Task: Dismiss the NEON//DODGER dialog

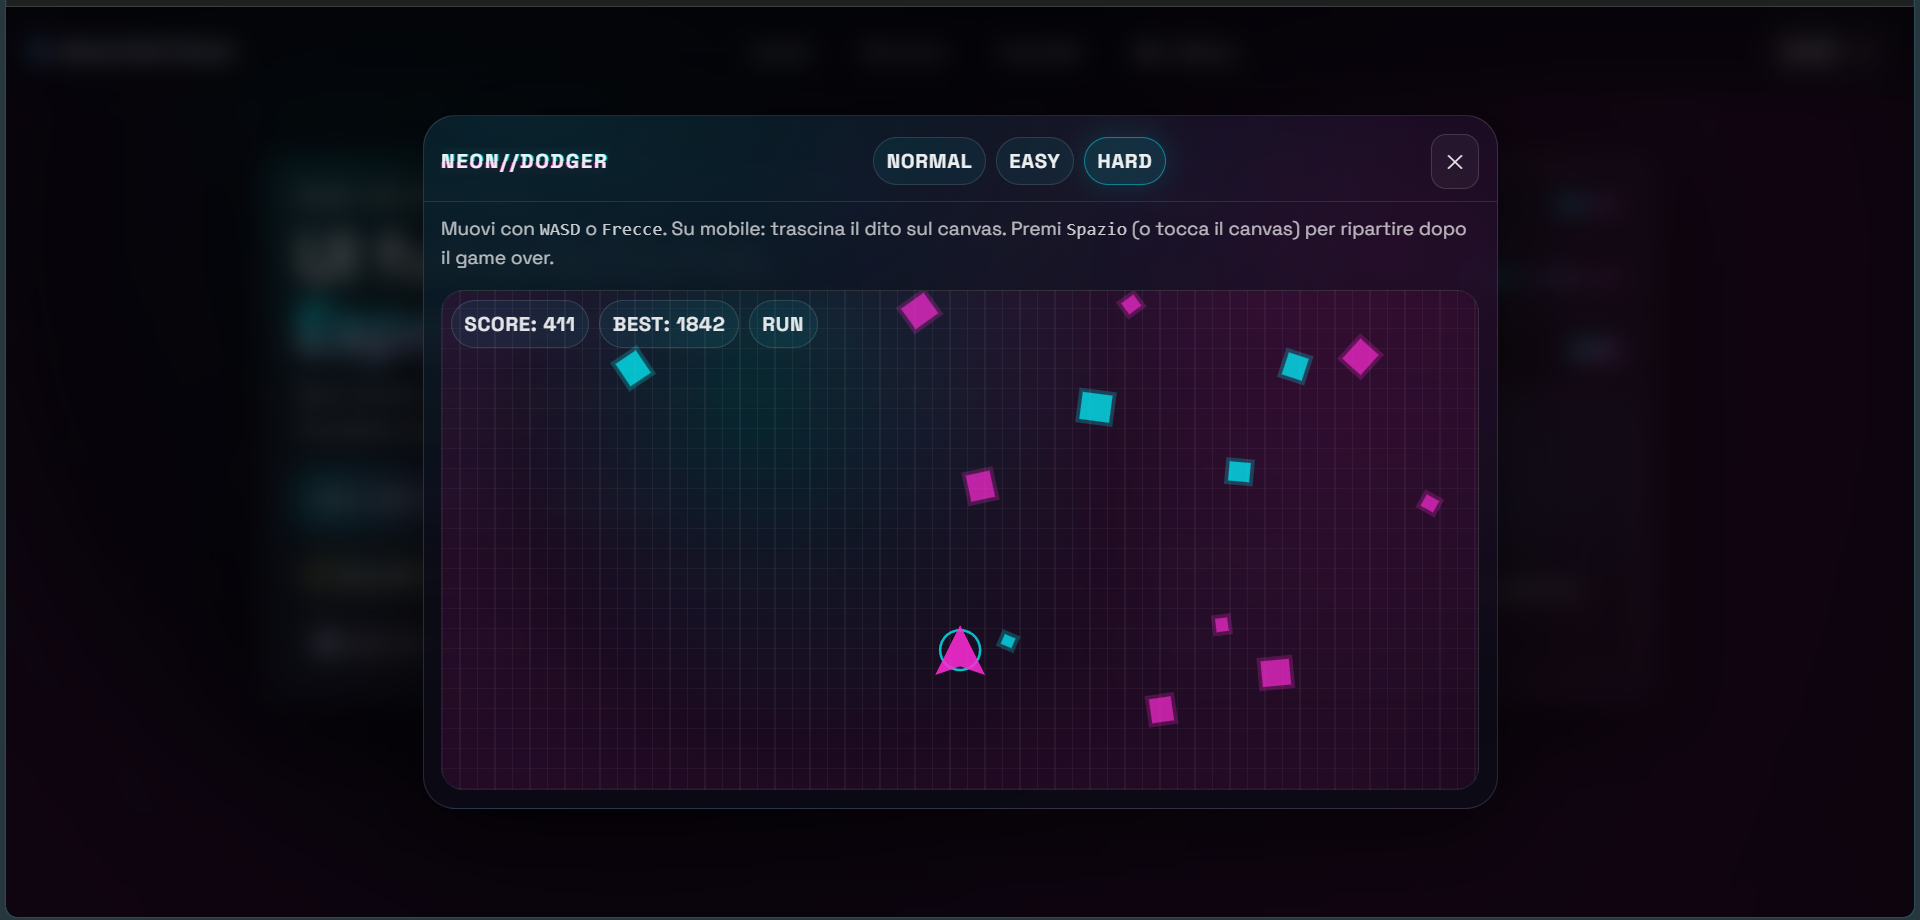Action: tap(1454, 161)
